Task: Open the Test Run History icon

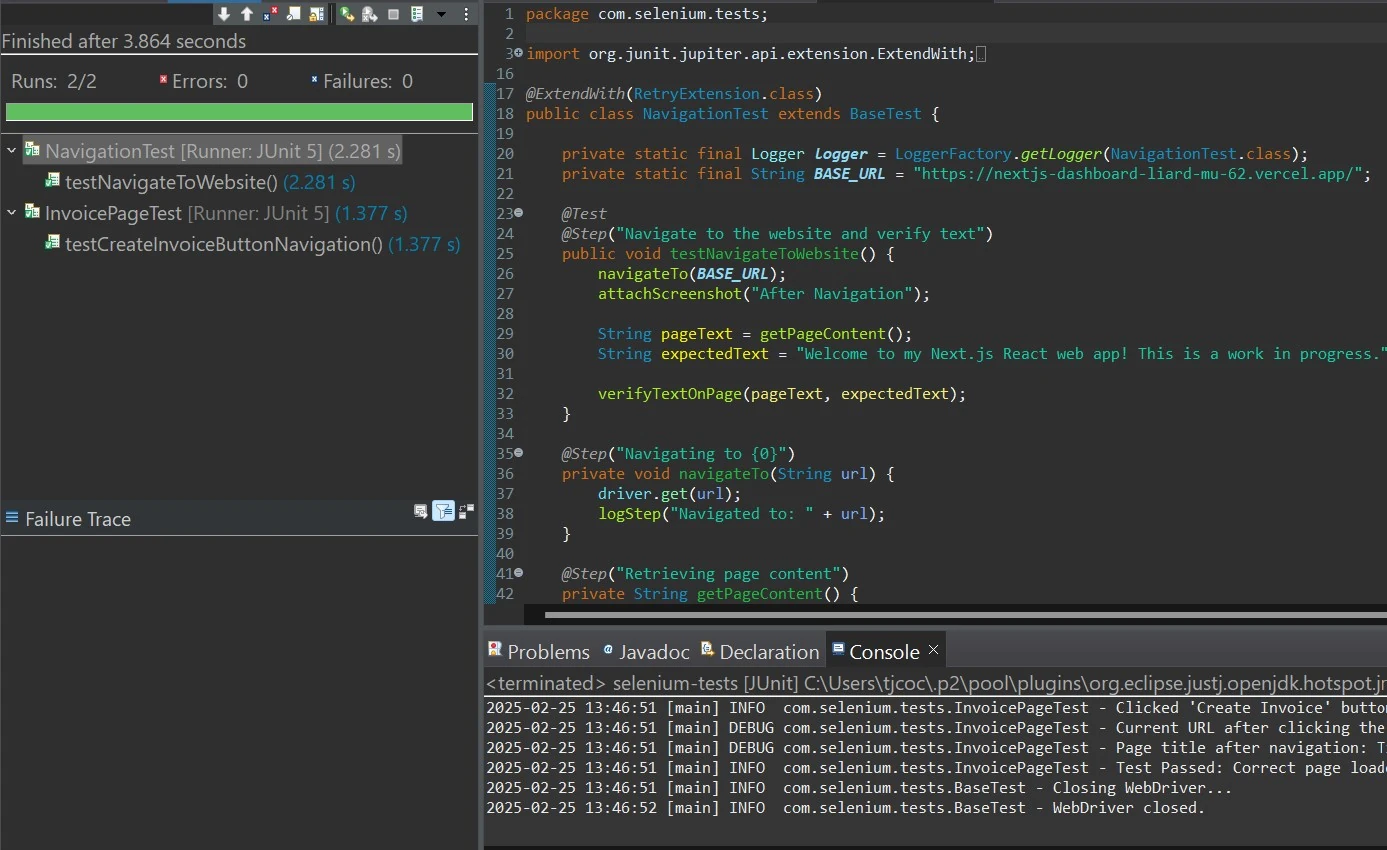Action: pos(417,14)
